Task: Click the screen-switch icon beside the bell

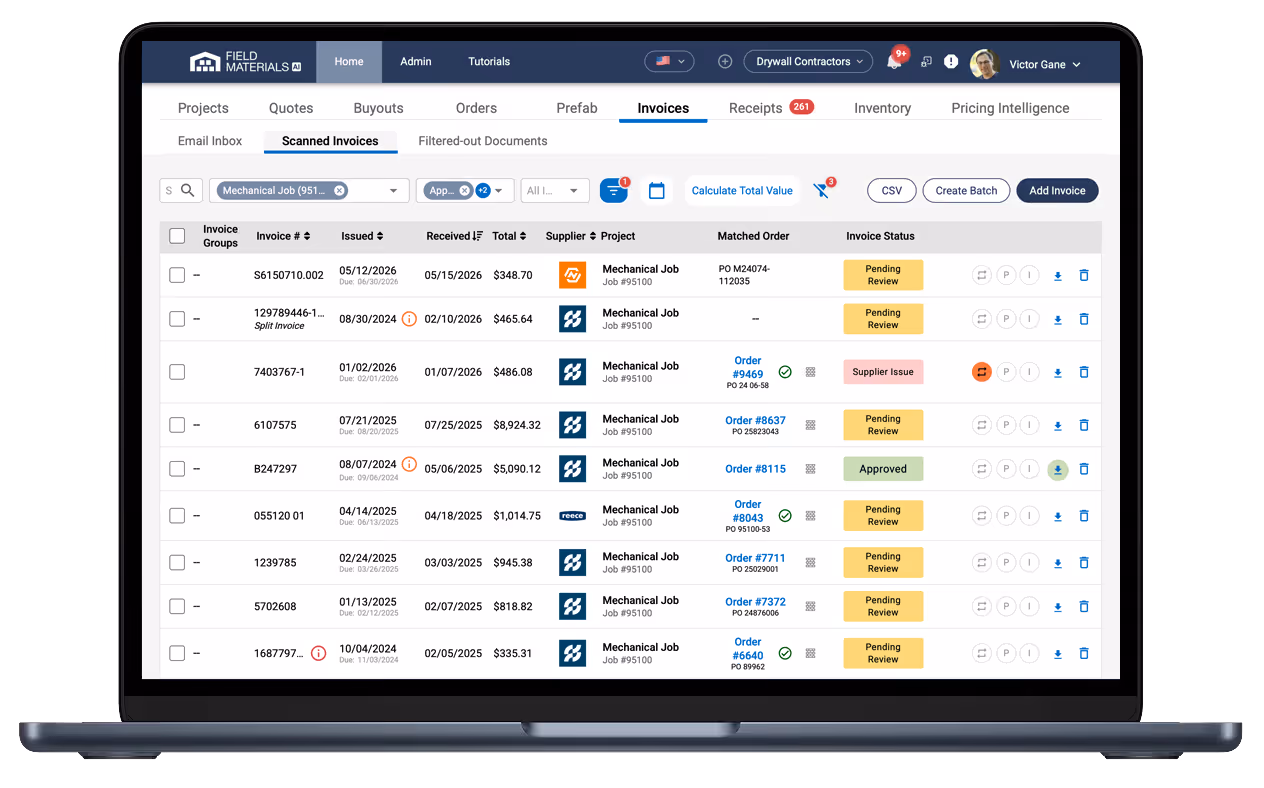Action: (926, 62)
